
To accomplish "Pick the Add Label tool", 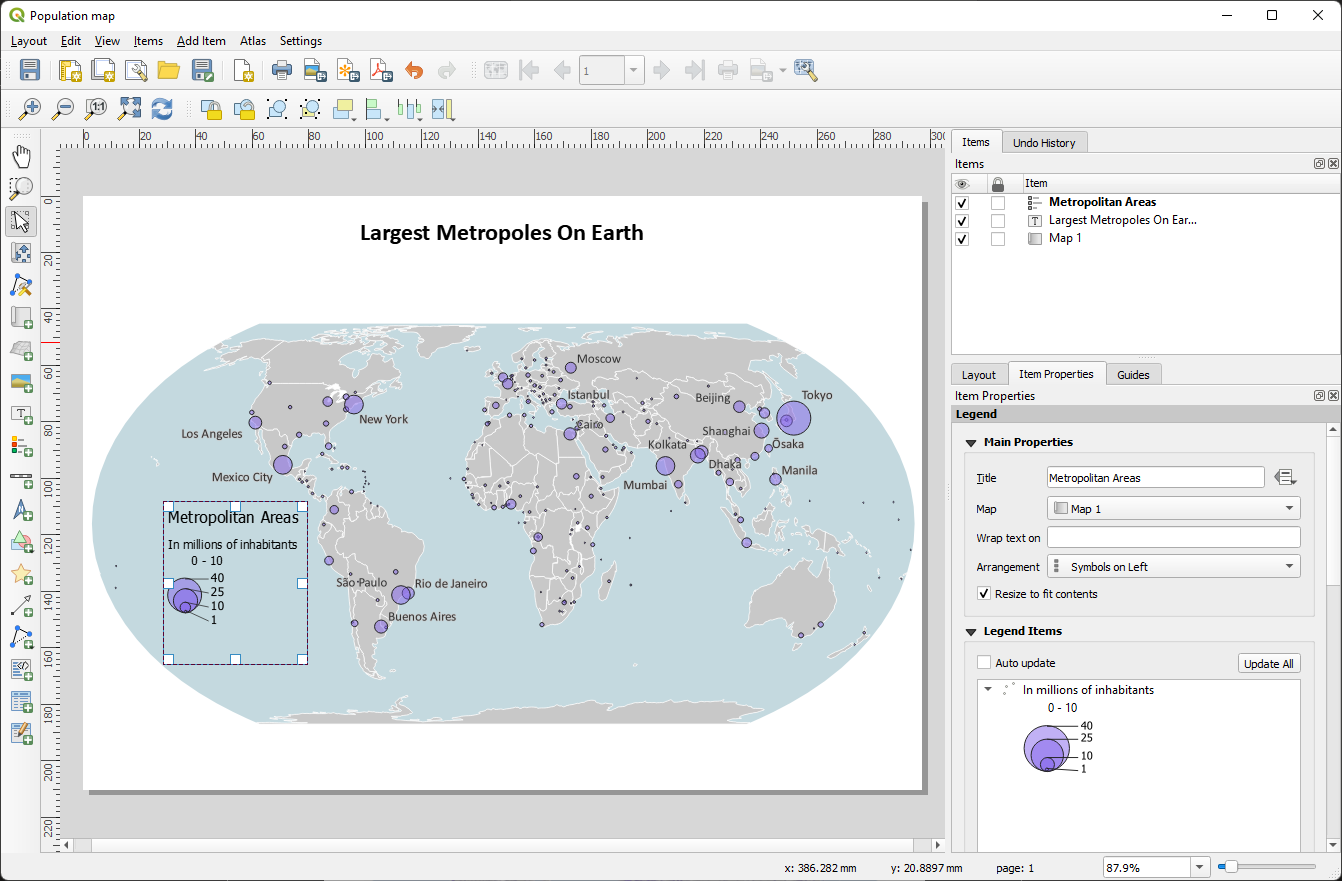I will [x=21, y=414].
